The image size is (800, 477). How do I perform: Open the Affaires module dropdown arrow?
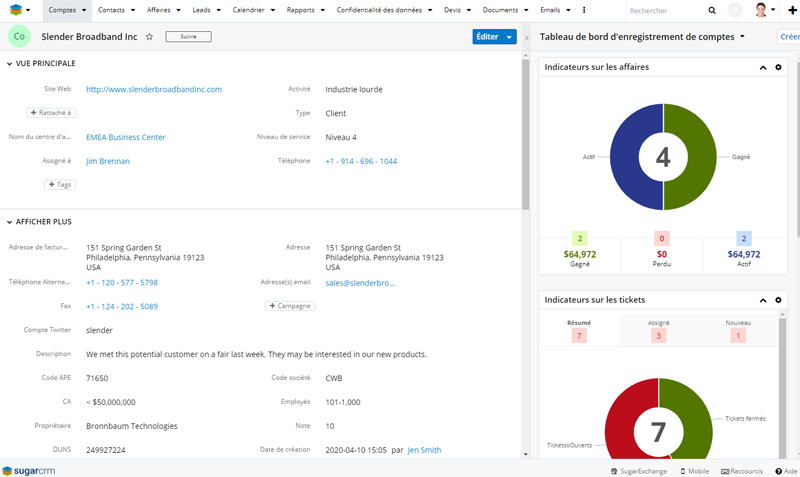(179, 10)
